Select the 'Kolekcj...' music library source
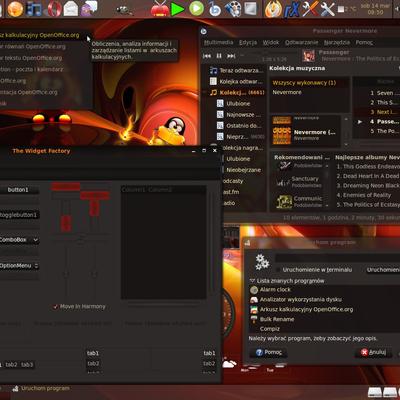400x400 pixels. pos(237,92)
